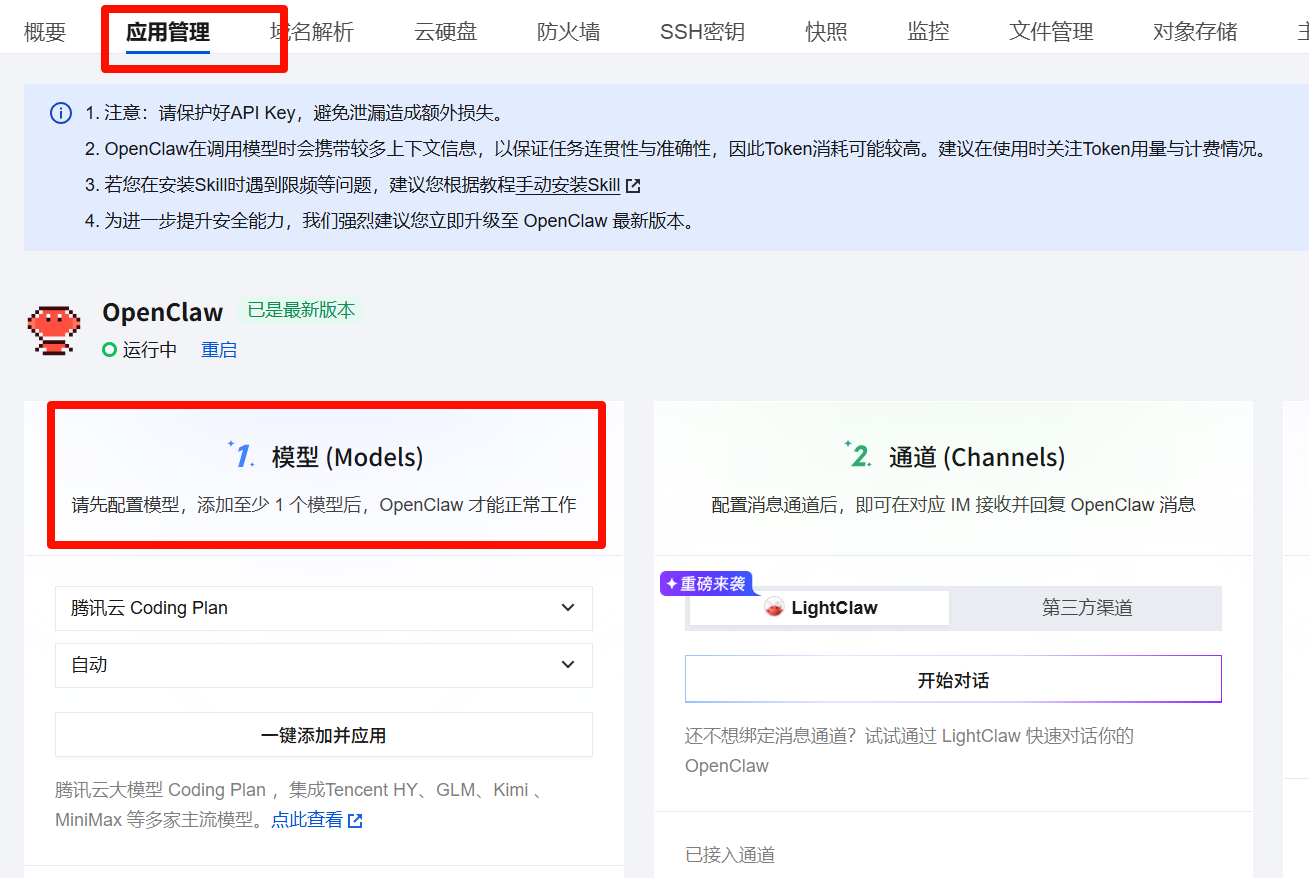Switch to the SSH密钥 tab

[x=702, y=32]
